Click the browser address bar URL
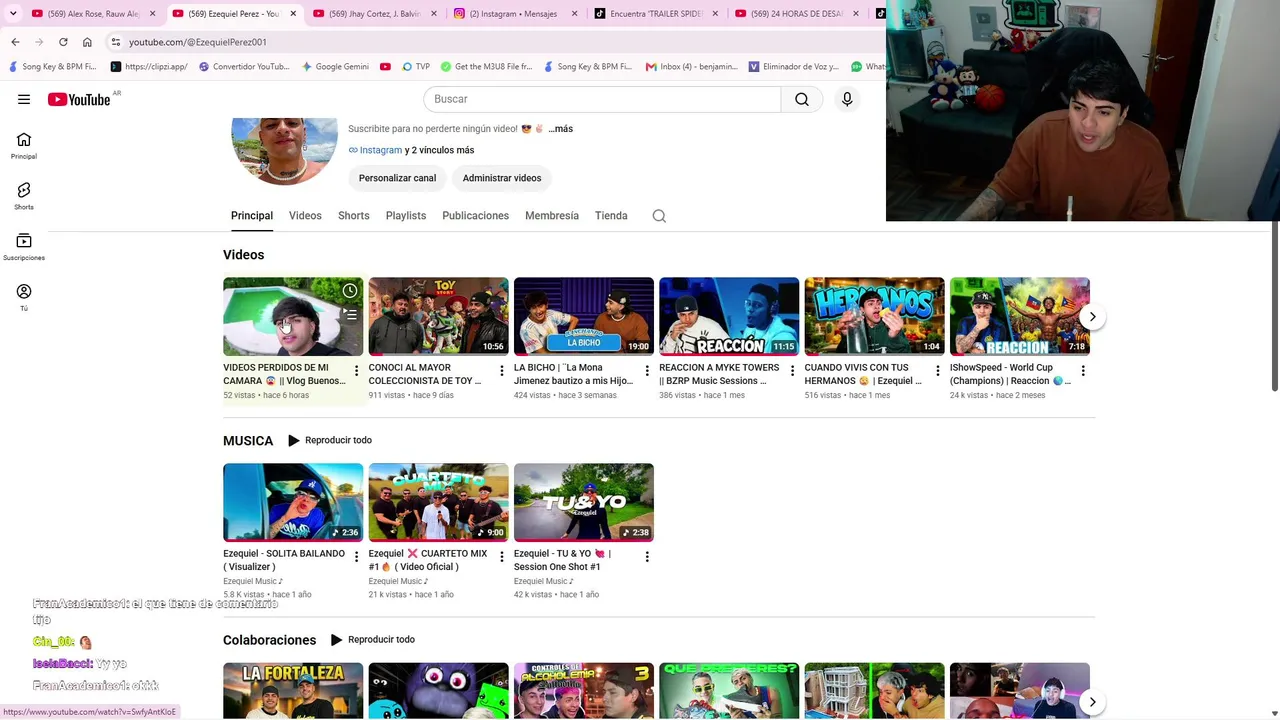1280x720 pixels. (198, 42)
